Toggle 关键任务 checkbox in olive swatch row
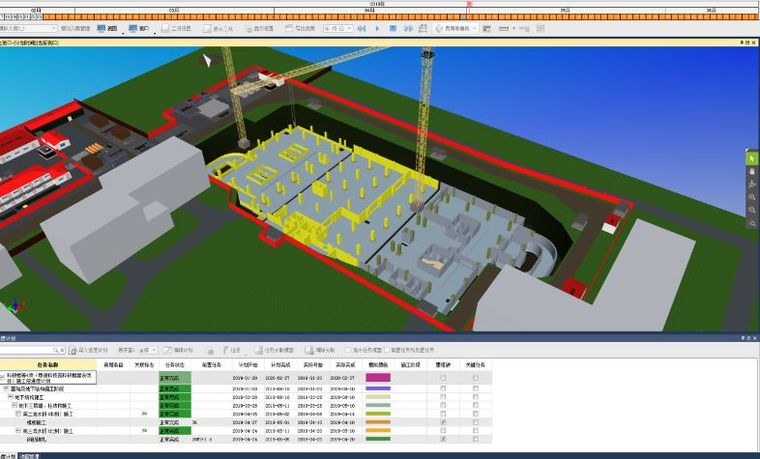 point(475,414)
